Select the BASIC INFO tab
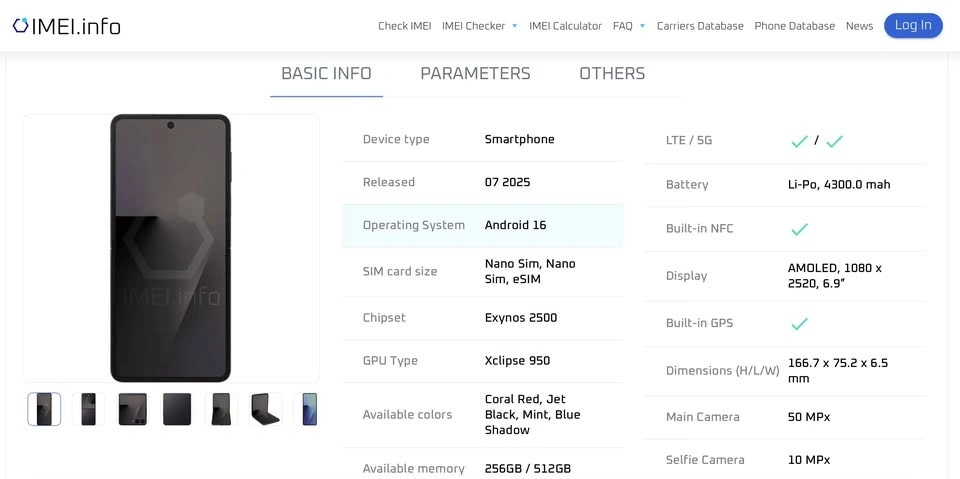 326,74
